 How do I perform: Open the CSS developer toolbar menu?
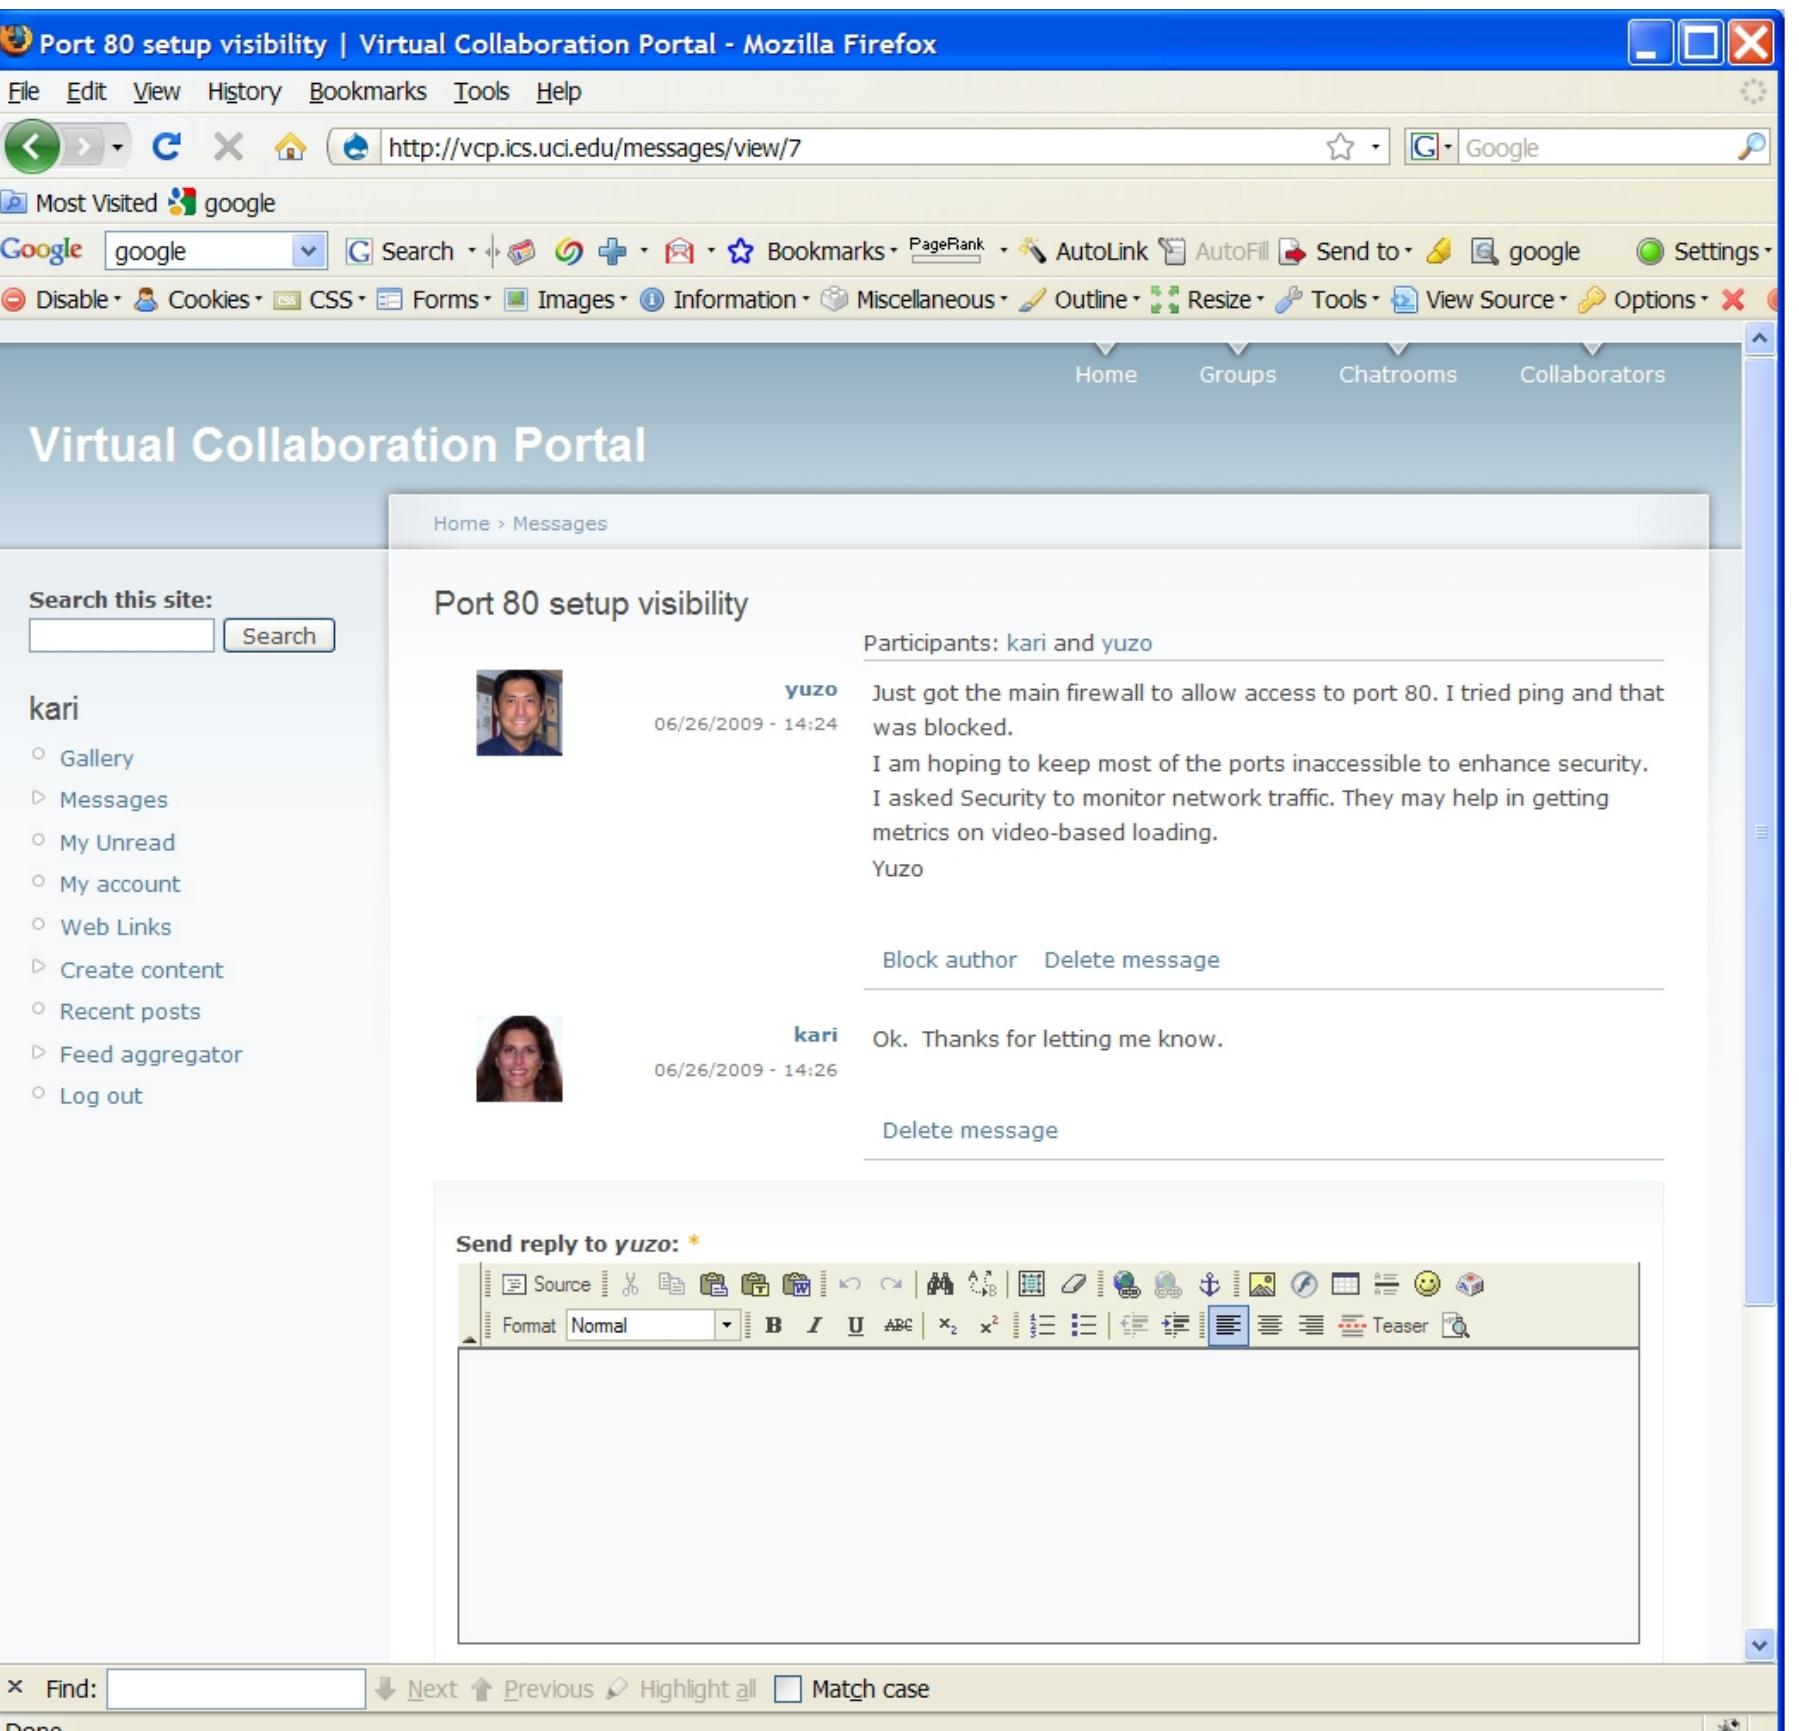pos(320,299)
